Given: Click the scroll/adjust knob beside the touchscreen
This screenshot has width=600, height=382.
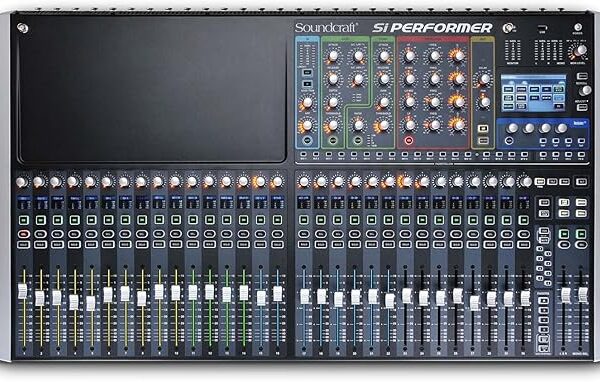Looking at the screenshot, I should [584, 91].
